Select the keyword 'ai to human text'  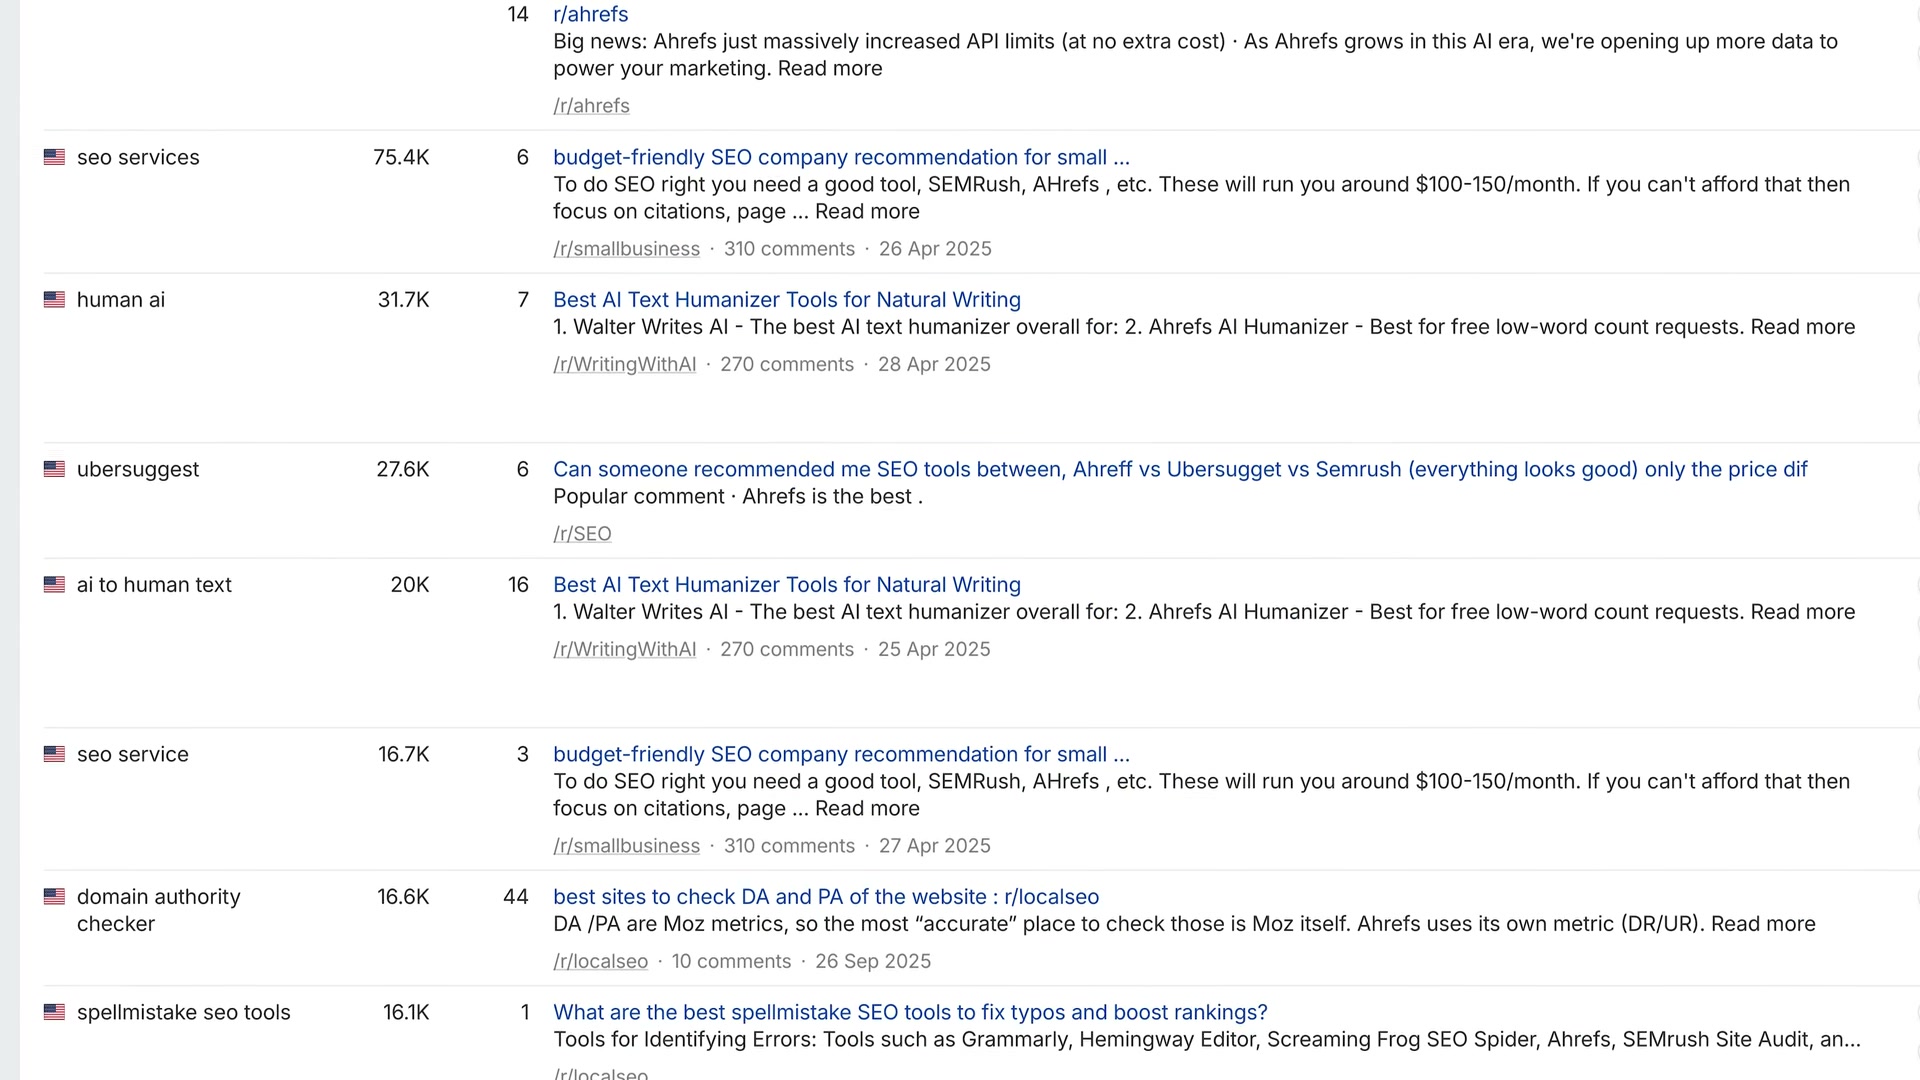154,585
